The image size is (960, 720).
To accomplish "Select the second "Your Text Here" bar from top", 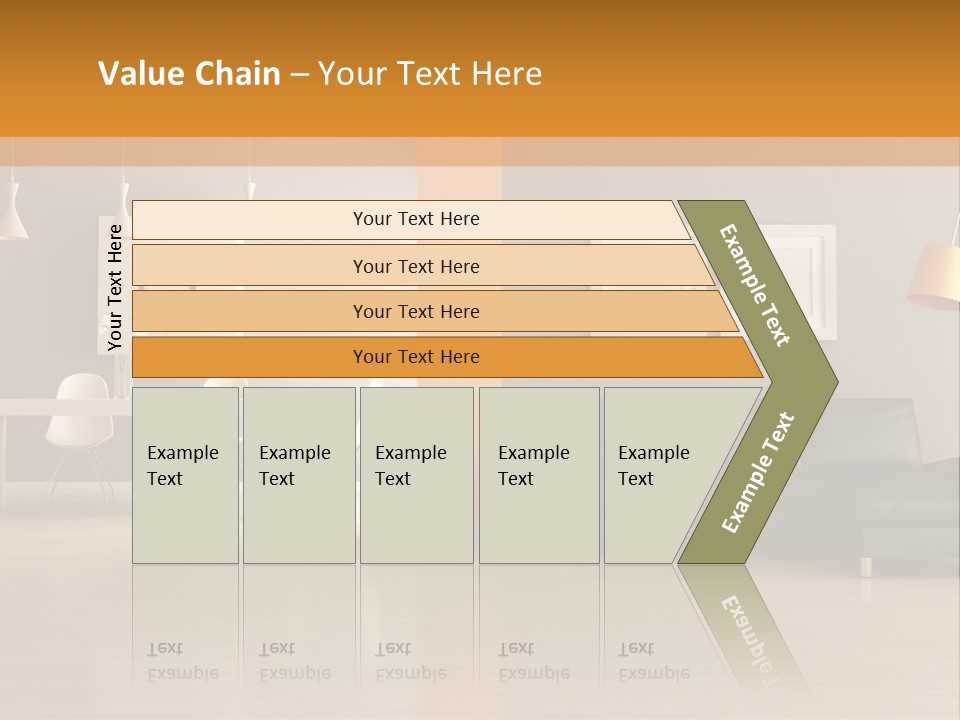I will coord(416,266).
